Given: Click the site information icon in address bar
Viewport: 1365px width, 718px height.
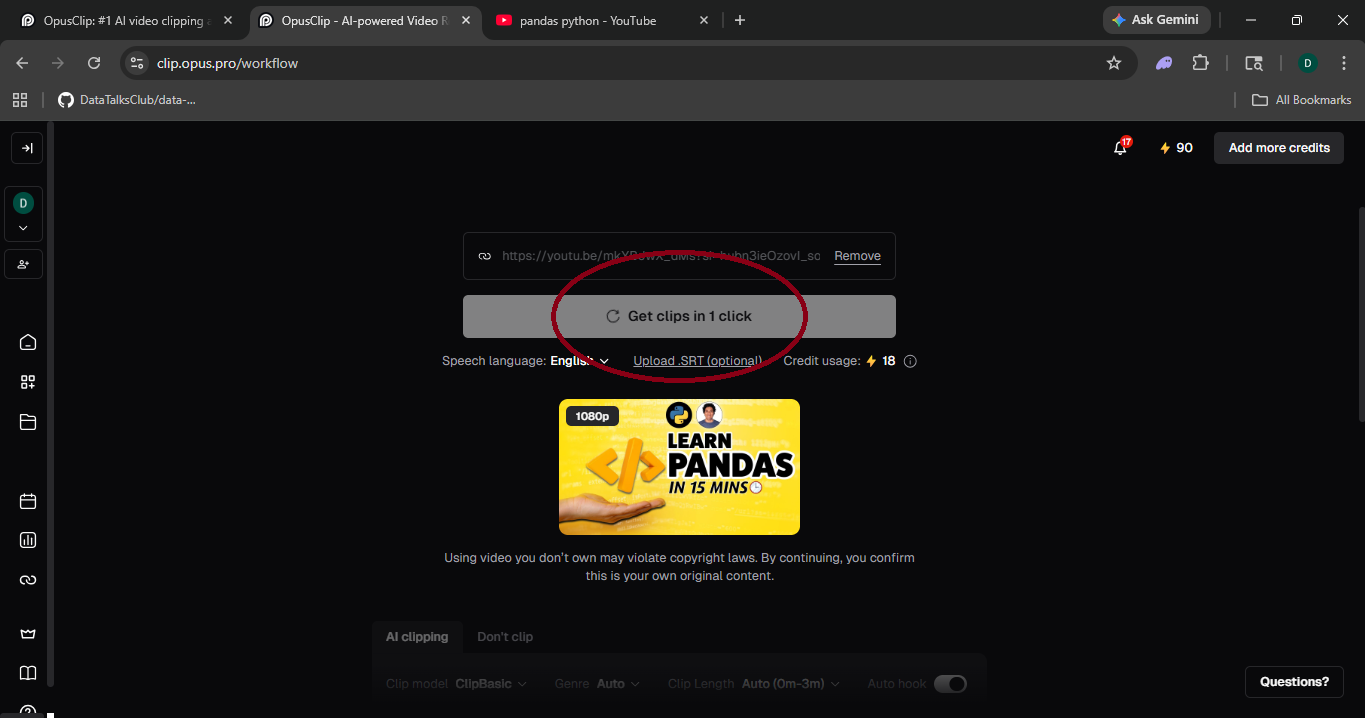Looking at the screenshot, I should tap(137, 63).
